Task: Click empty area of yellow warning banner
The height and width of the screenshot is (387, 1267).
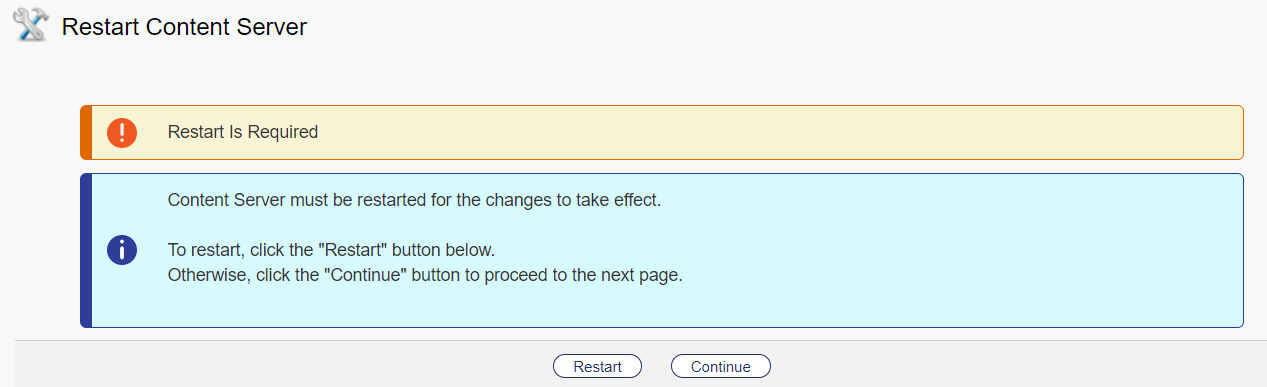Action: click(780, 132)
